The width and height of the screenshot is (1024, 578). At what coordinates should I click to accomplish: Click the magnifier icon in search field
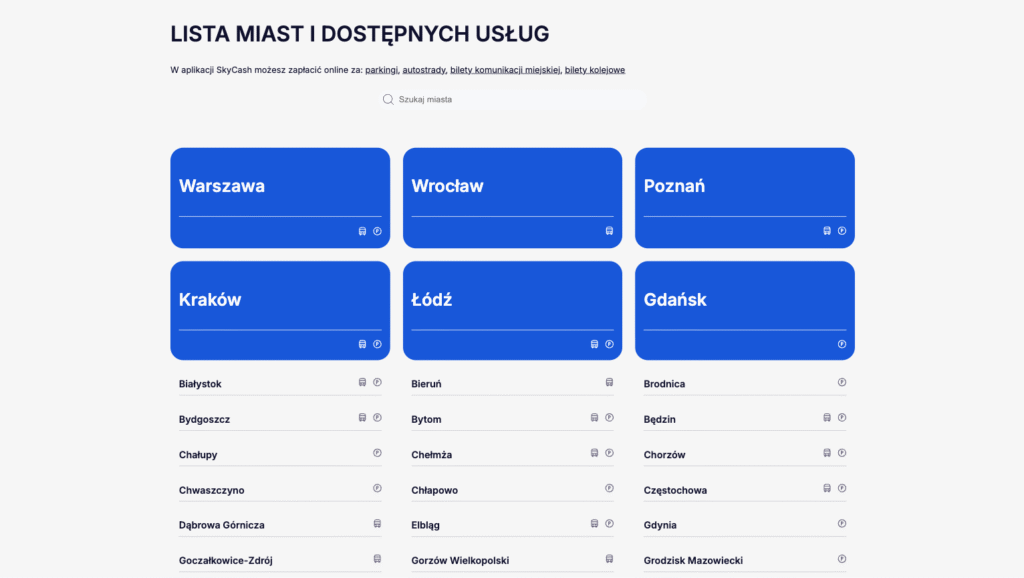pos(388,100)
